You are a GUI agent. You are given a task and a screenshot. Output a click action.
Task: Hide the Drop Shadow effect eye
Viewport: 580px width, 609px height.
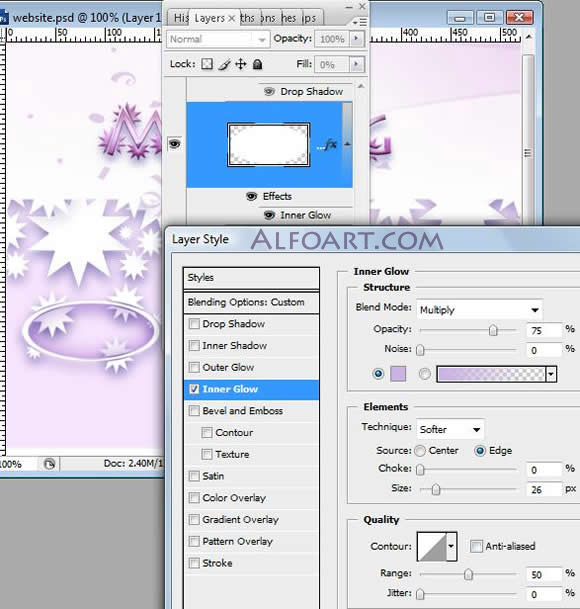coord(269,92)
